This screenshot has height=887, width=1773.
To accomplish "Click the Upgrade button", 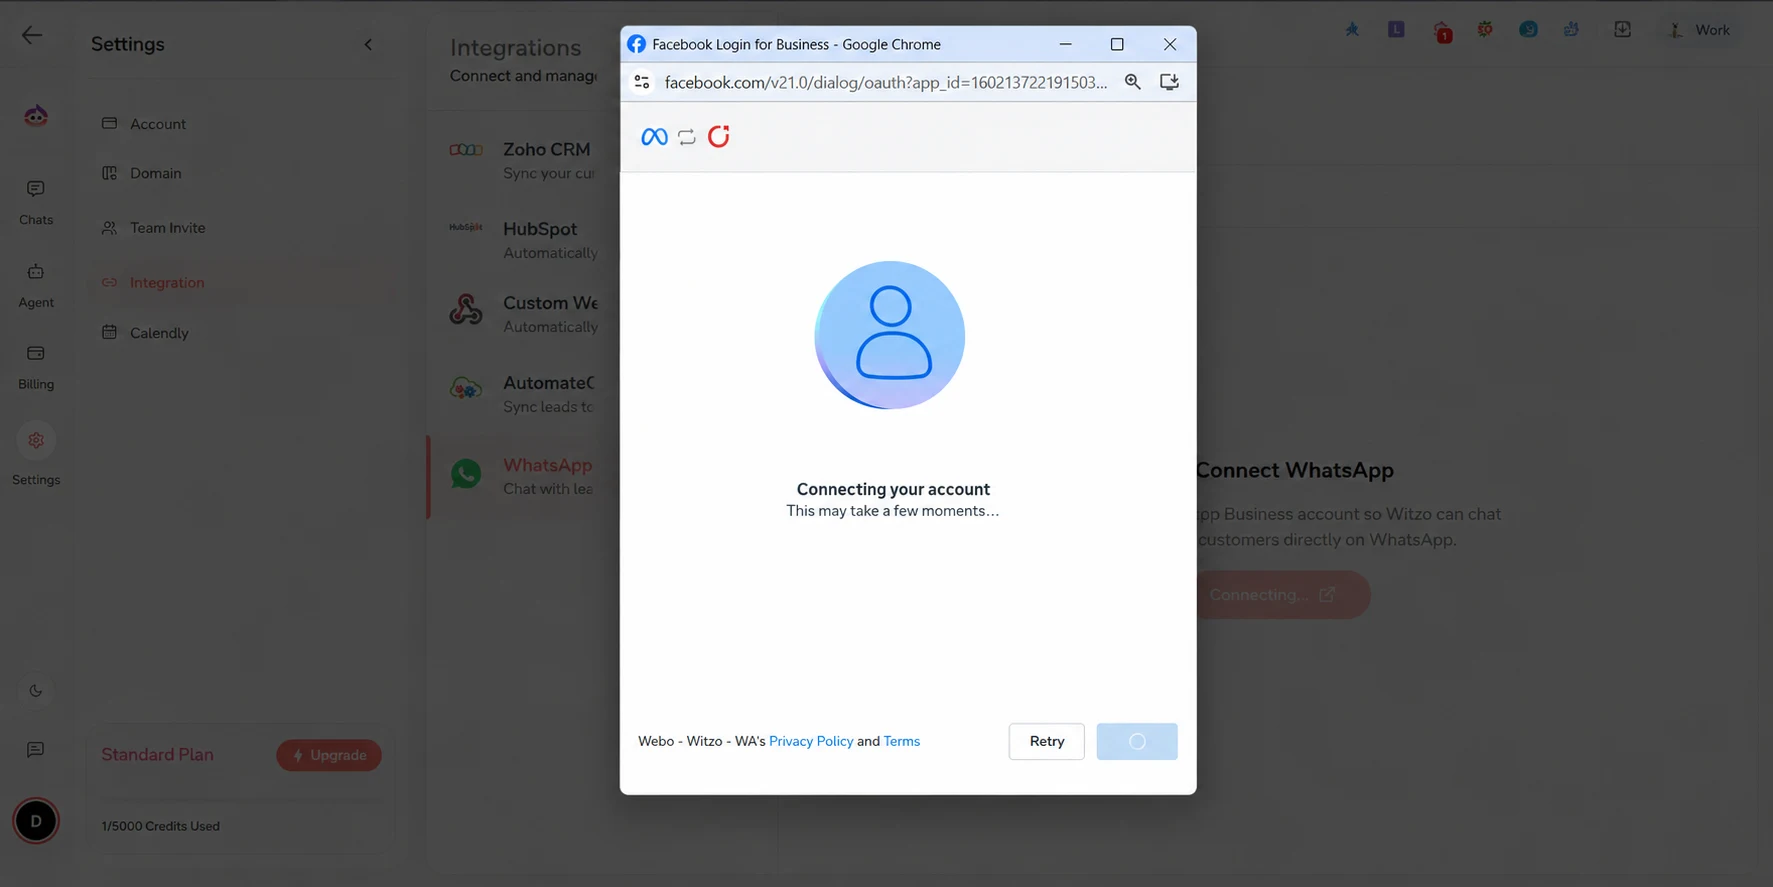I will tap(329, 755).
